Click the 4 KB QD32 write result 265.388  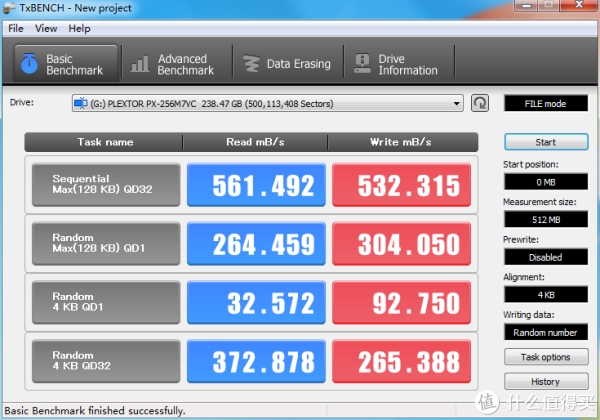coord(402,361)
